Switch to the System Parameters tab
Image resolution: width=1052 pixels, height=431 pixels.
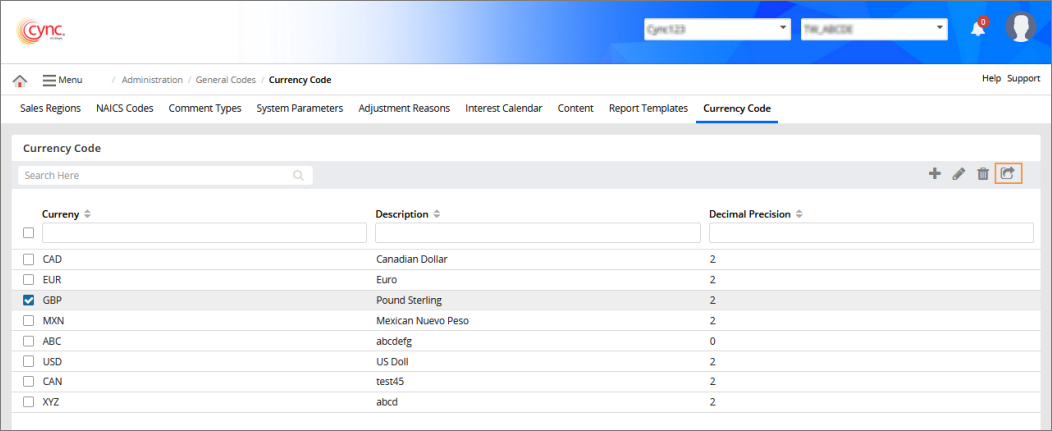[x=299, y=108]
